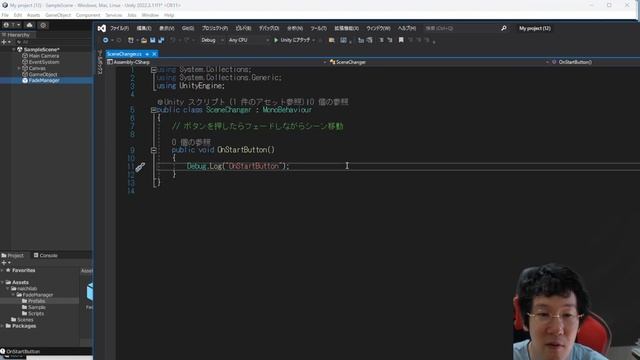Select FadeManager in Hierarchy
The height and width of the screenshot is (360, 640).
(x=44, y=80)
